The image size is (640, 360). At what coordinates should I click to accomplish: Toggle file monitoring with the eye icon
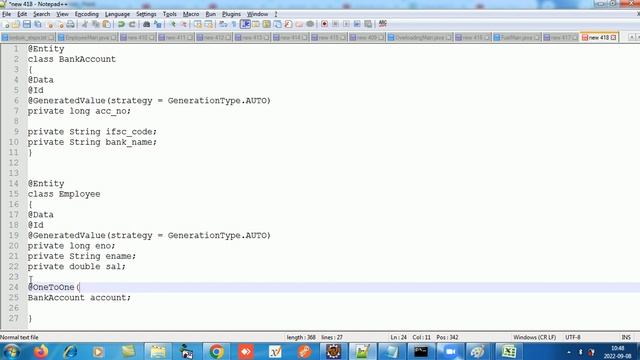[310, 24]
